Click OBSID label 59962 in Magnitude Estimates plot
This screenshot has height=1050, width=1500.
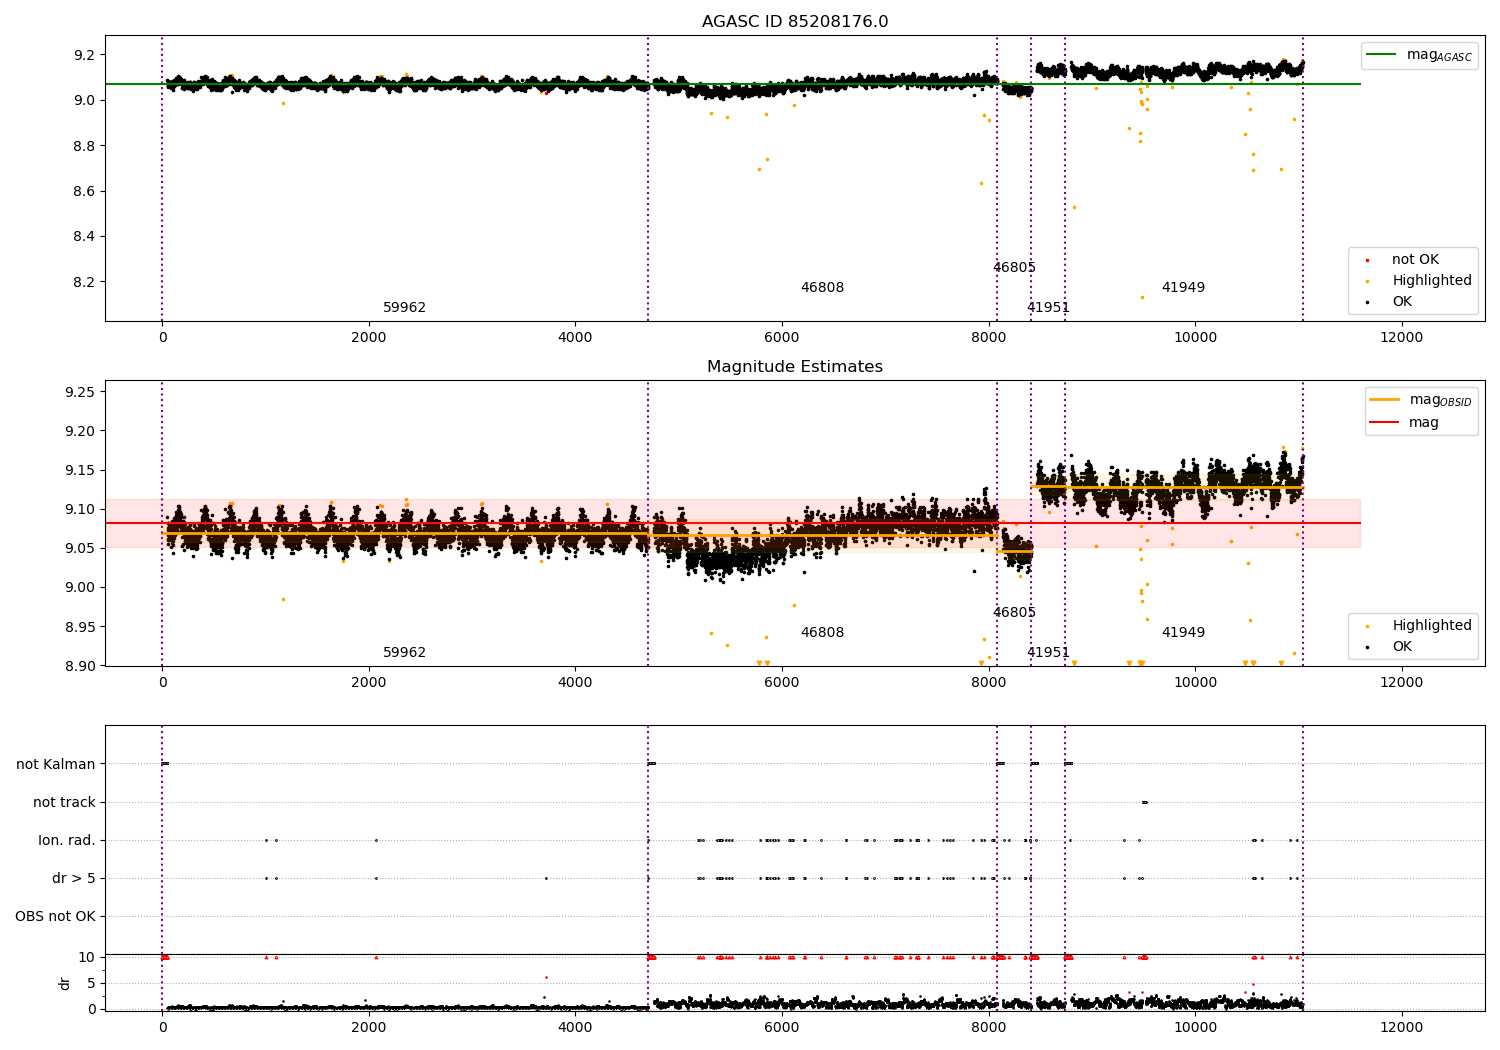[x=404, y=652]
